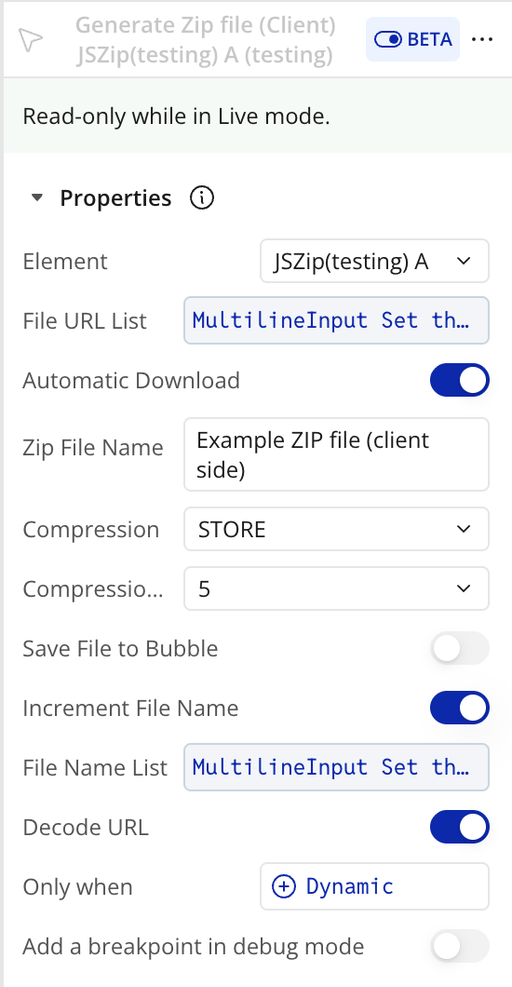Click the plus icon beside Dynamic
This screenshot has height=987, width=512.
point(283,886)
